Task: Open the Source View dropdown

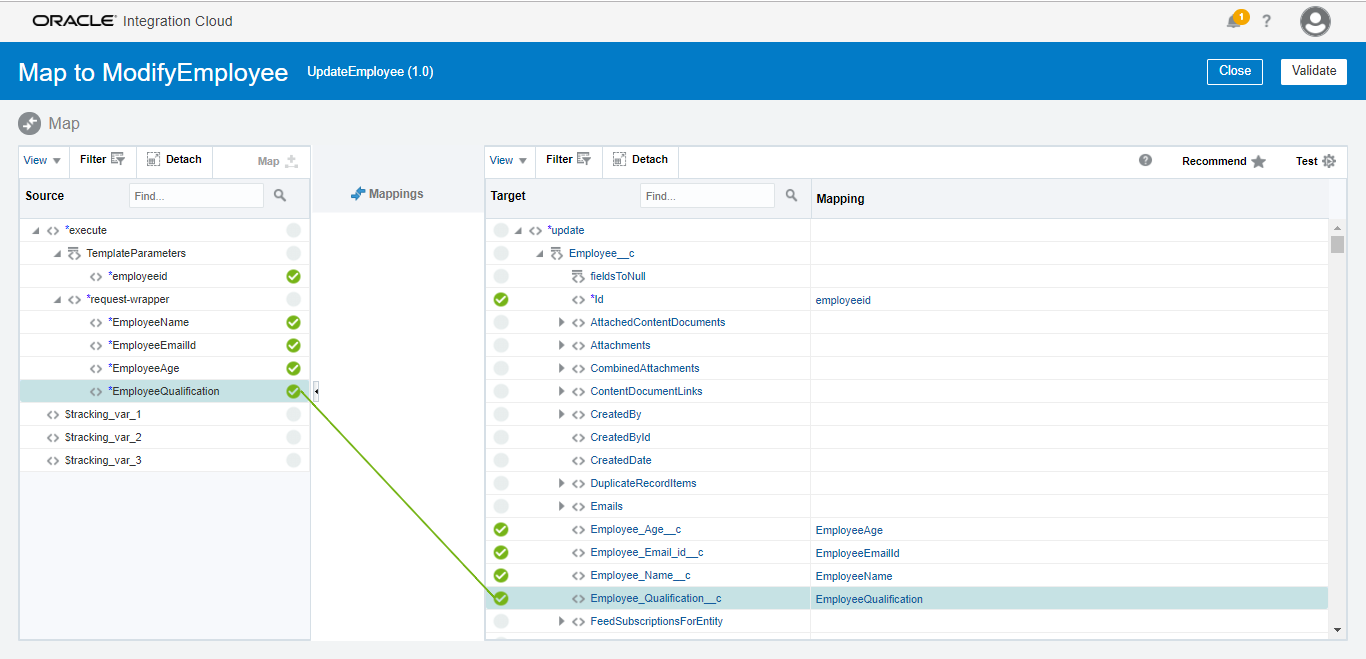Action: (42, 160)
